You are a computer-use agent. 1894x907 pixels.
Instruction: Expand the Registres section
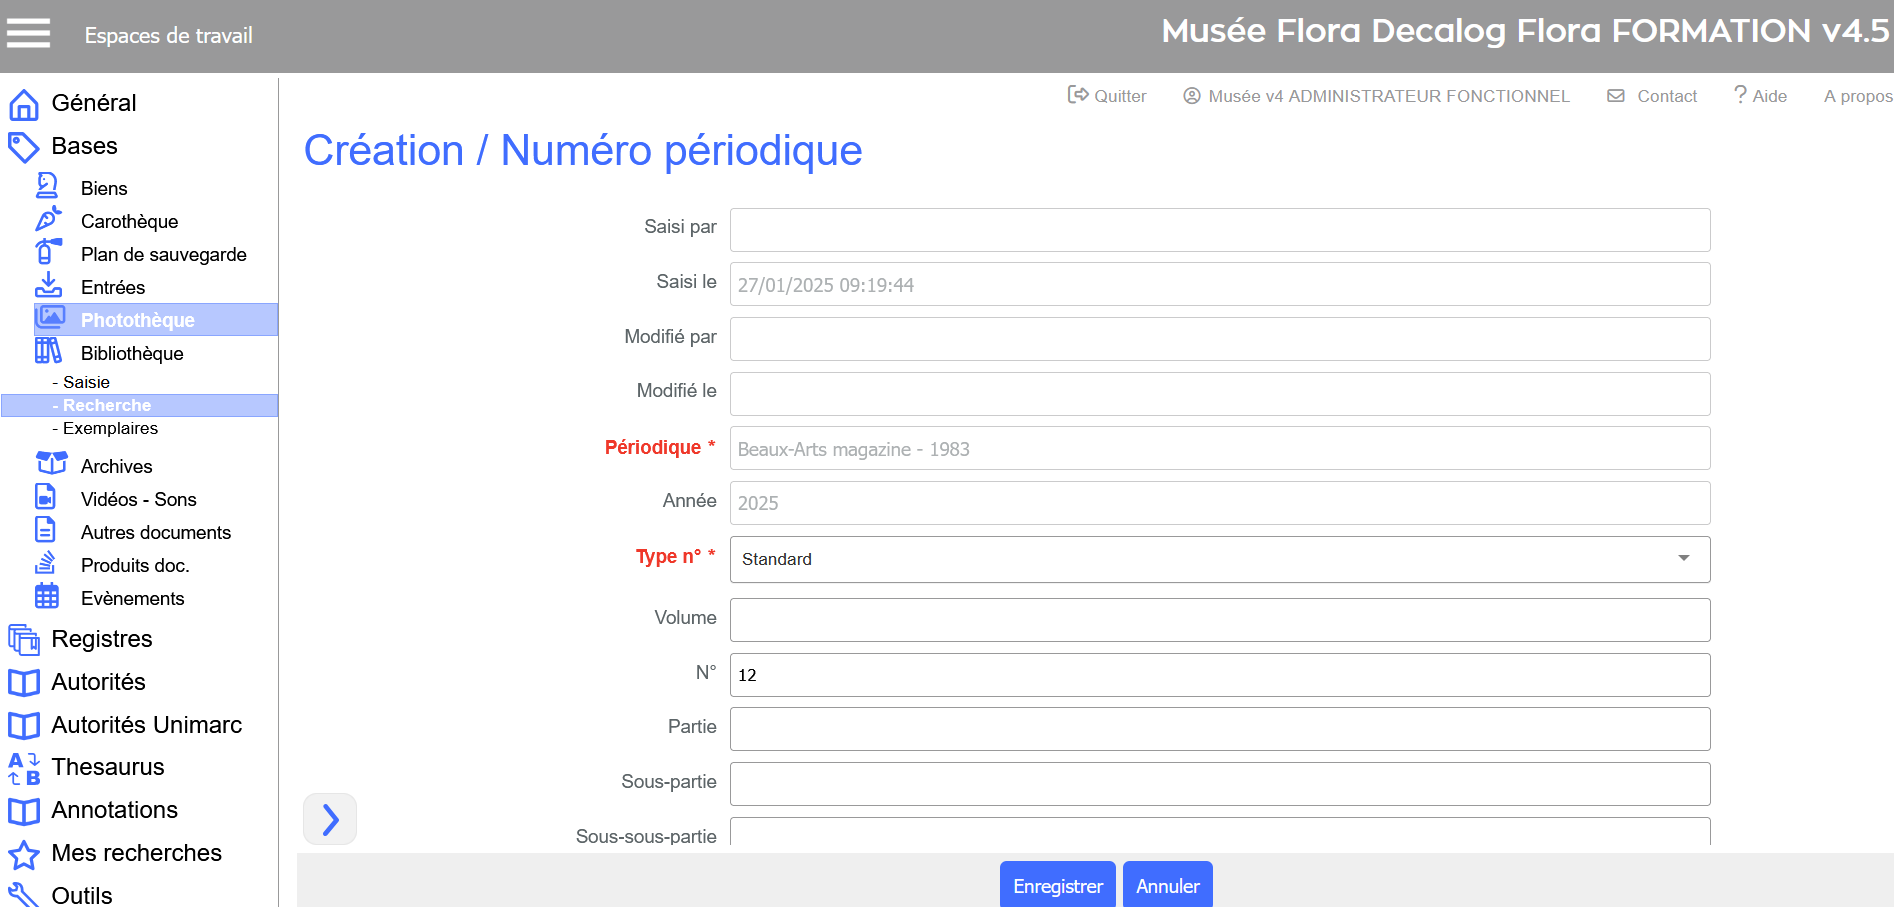coord(101,639)
